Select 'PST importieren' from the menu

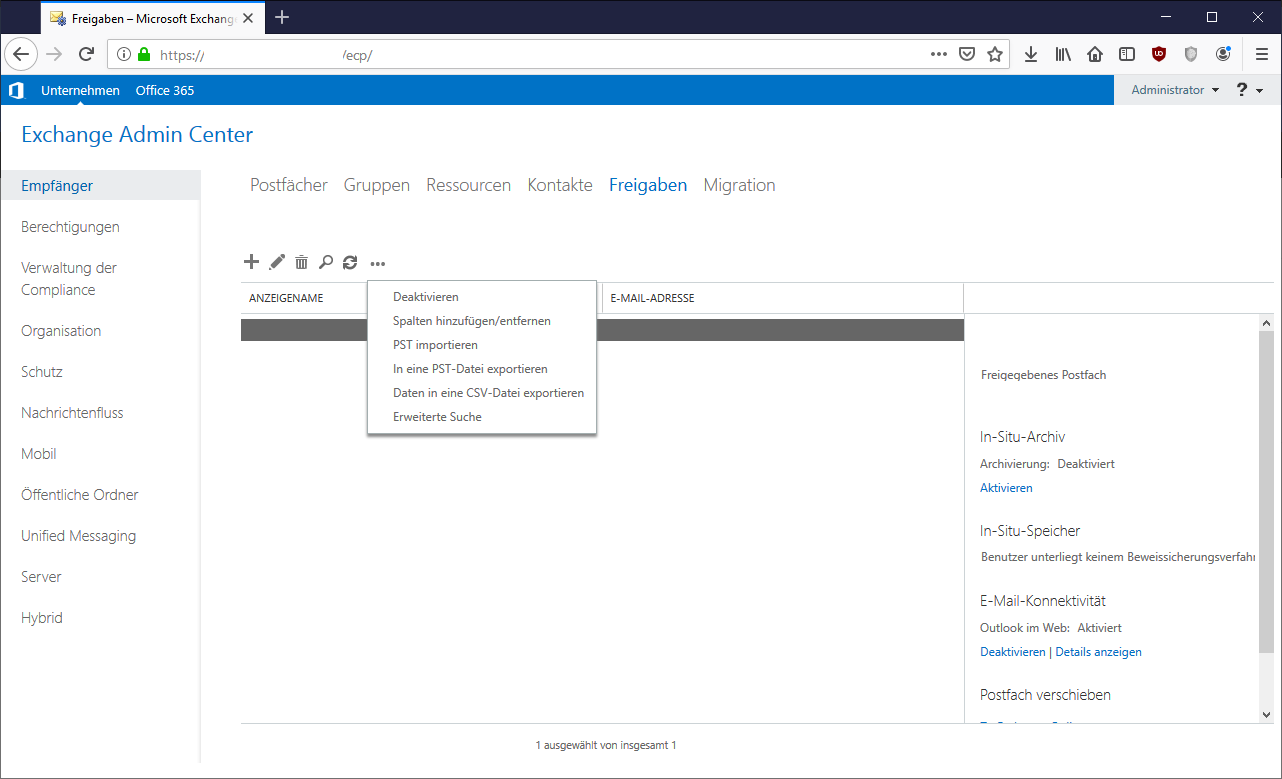(x=435, y=345)
